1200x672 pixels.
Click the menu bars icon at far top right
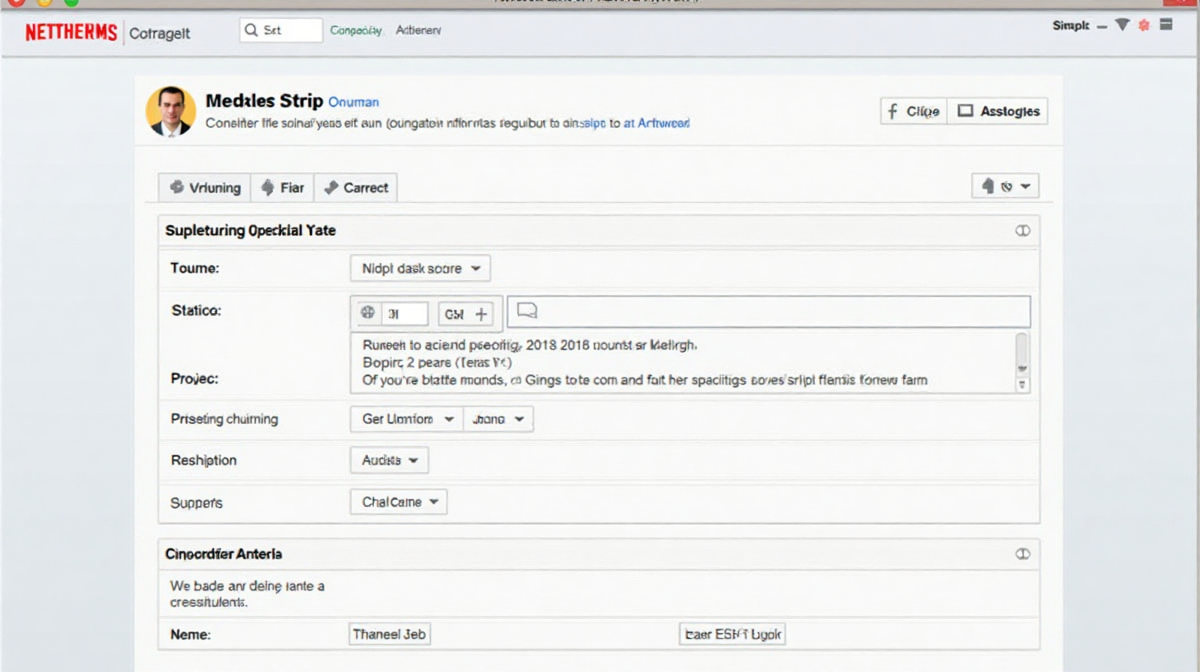tap(1166, 26)
